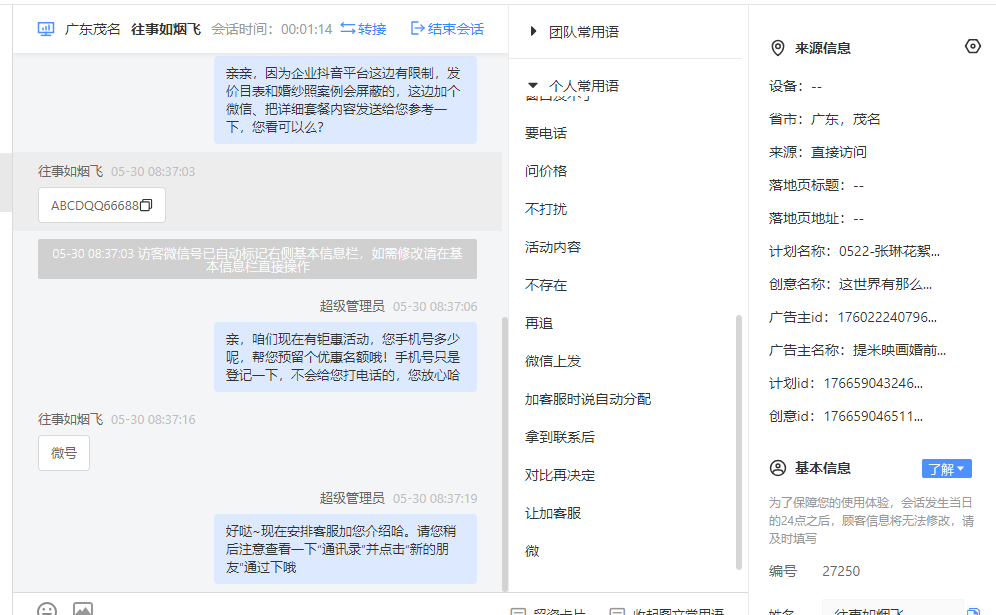Select the 问价格 quick phrase
Image resolution: width=996 pixels, height=615 pixels.
[546, 171]
